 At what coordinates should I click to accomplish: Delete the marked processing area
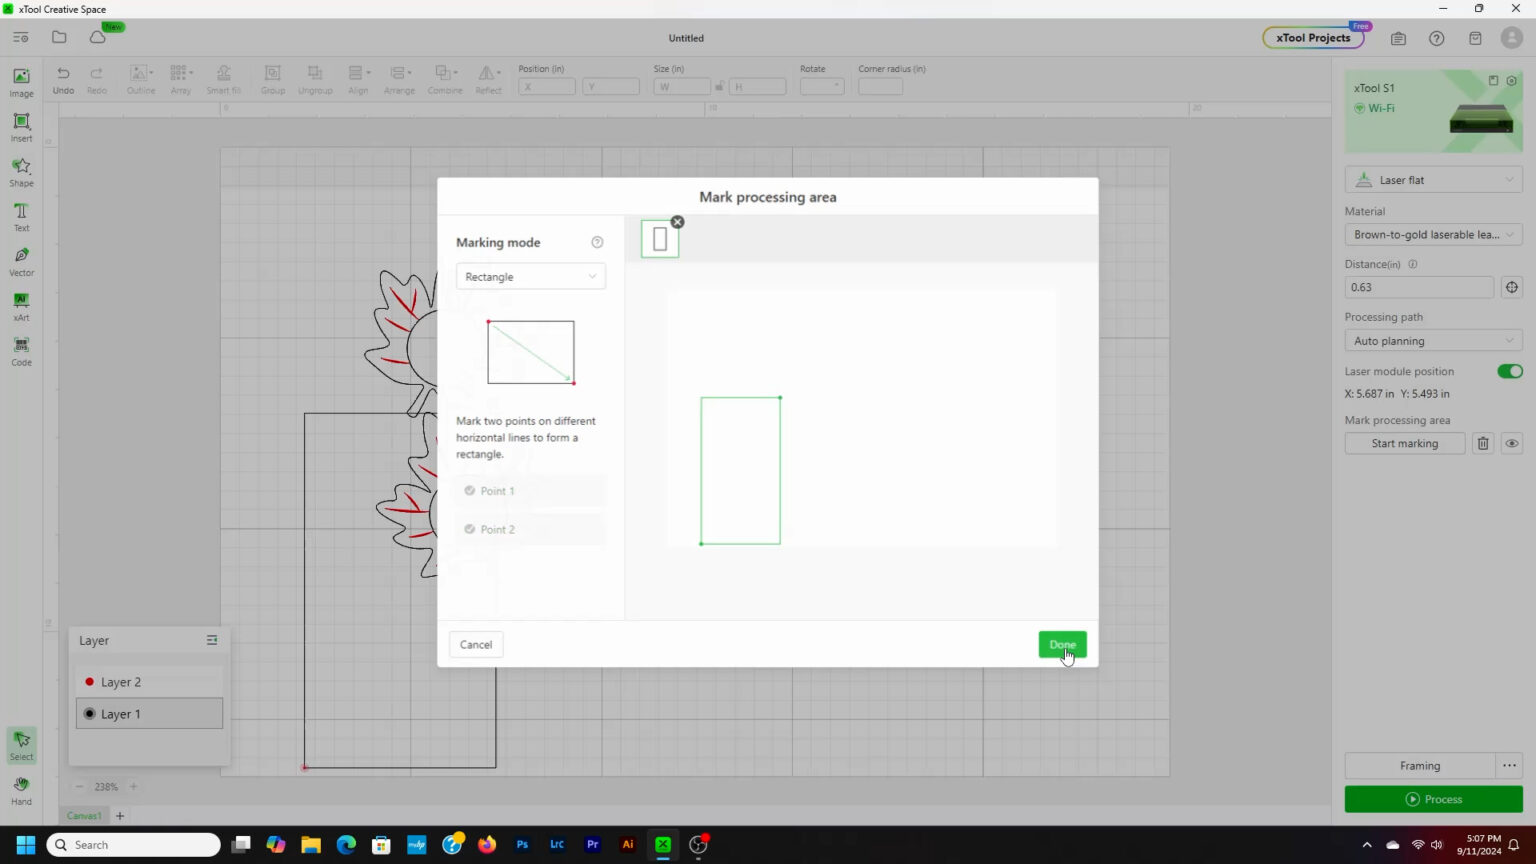click(x=1483, y=444)
